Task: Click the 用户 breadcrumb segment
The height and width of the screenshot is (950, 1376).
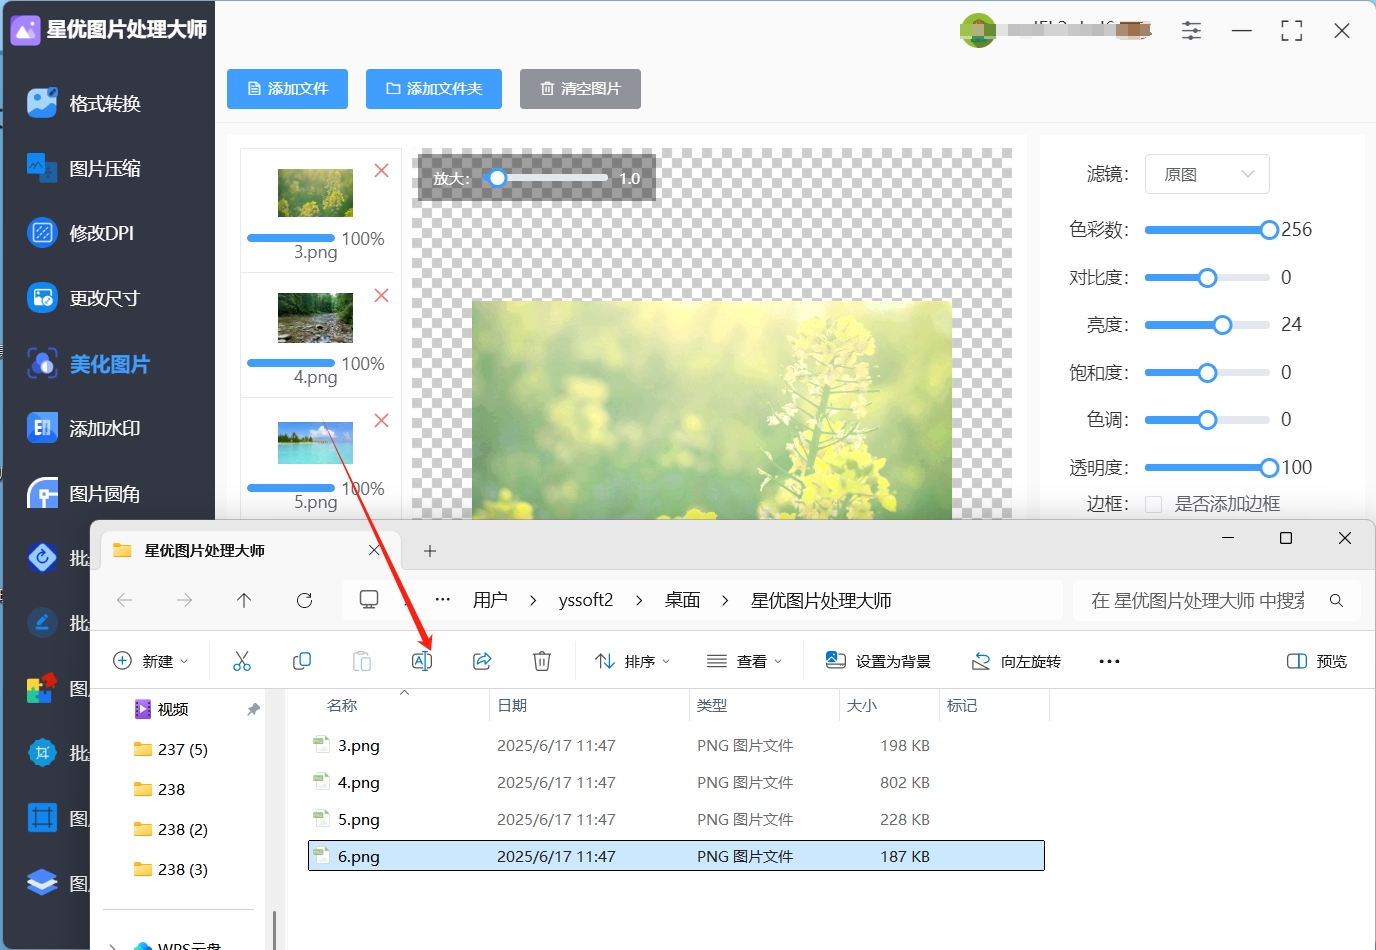Action: [490, 600]
